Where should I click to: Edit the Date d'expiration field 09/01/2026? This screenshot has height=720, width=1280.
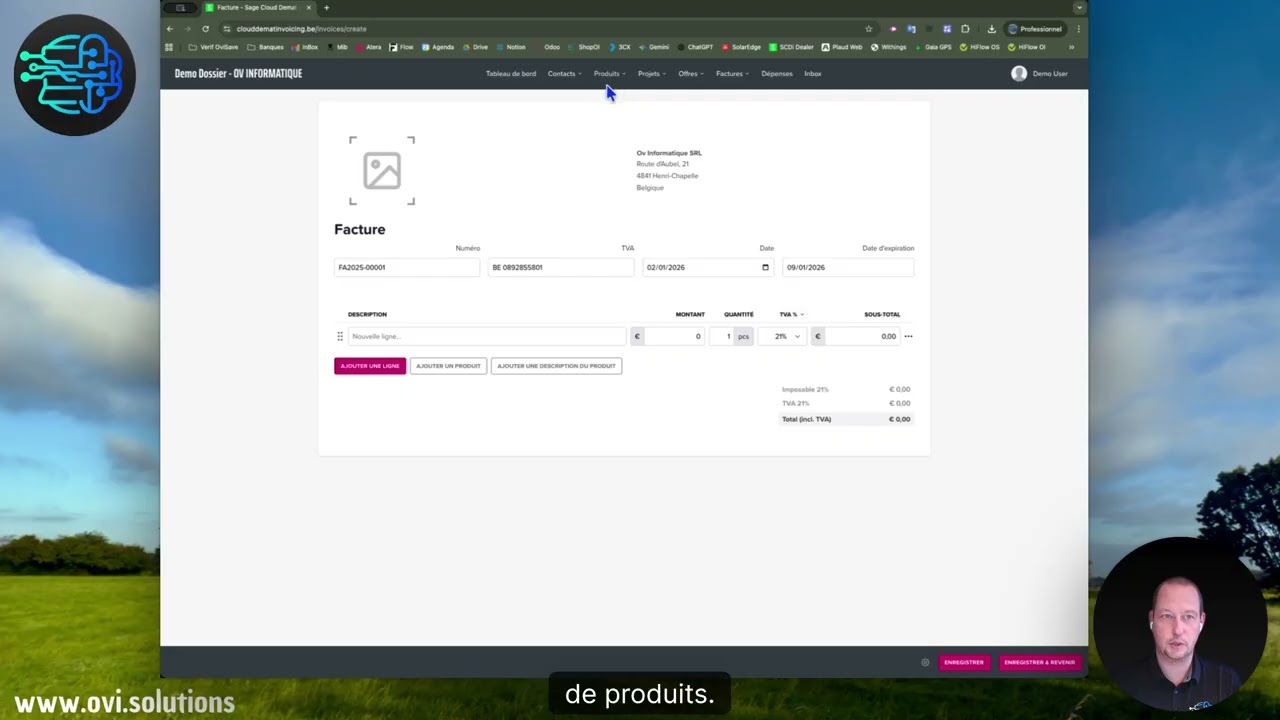[x=848, y=267]
